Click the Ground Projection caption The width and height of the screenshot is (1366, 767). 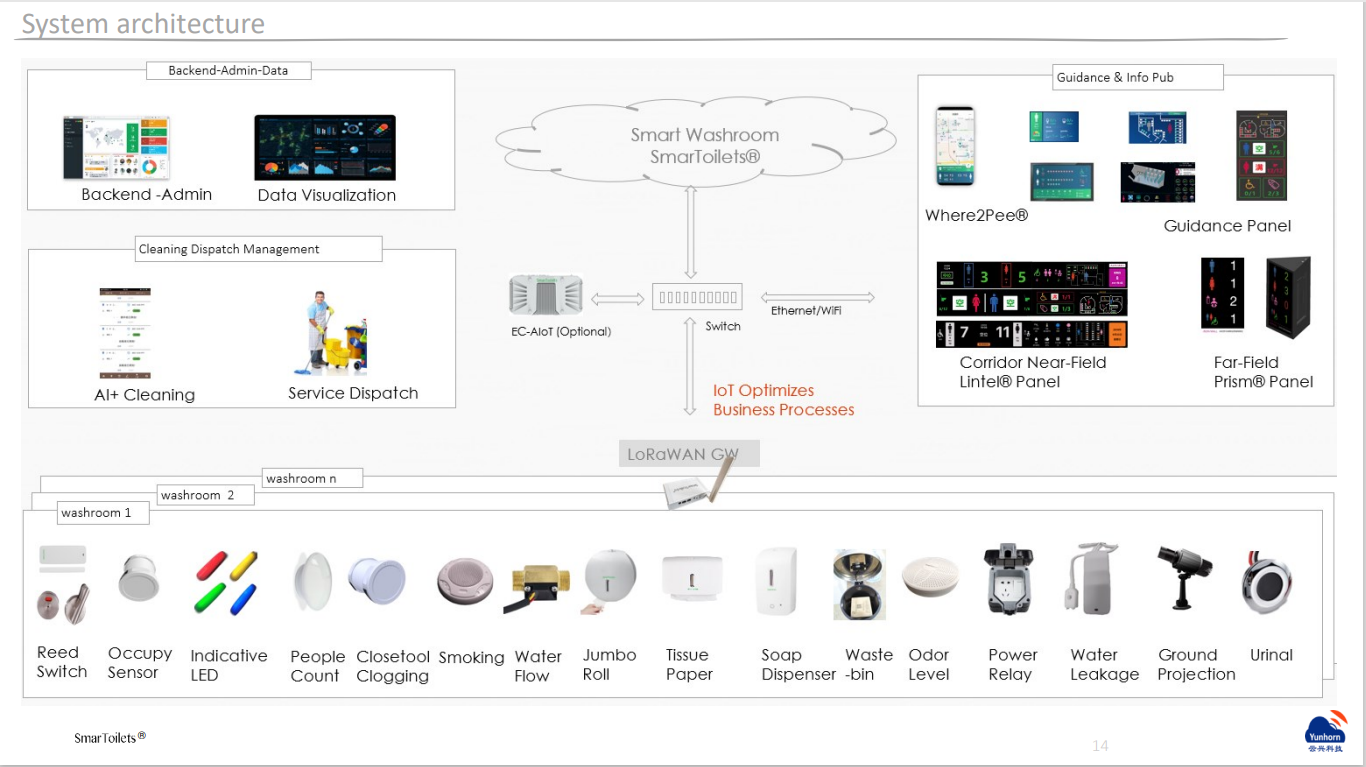(1196, 664)
